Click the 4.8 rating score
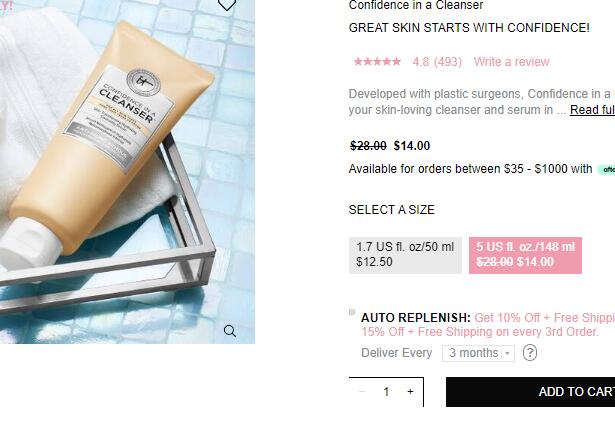 [x=420, y=62]
